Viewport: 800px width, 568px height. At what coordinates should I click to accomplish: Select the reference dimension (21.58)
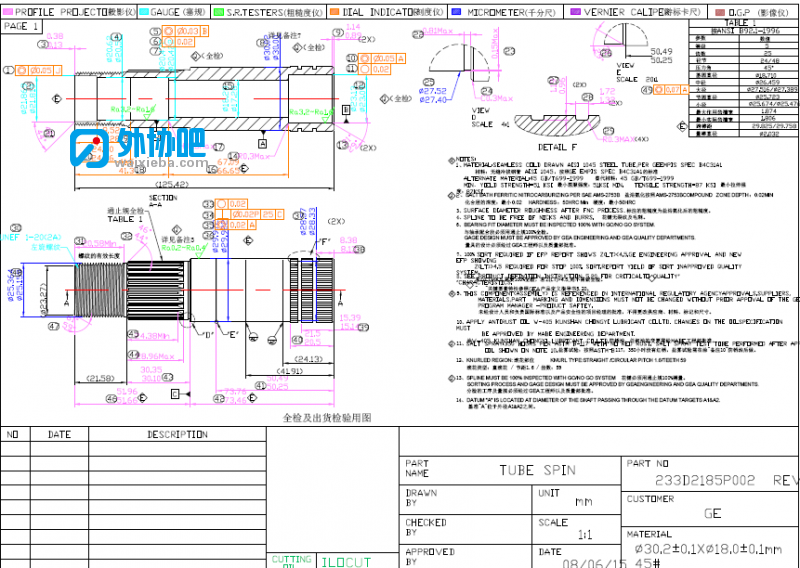(100, 378)
